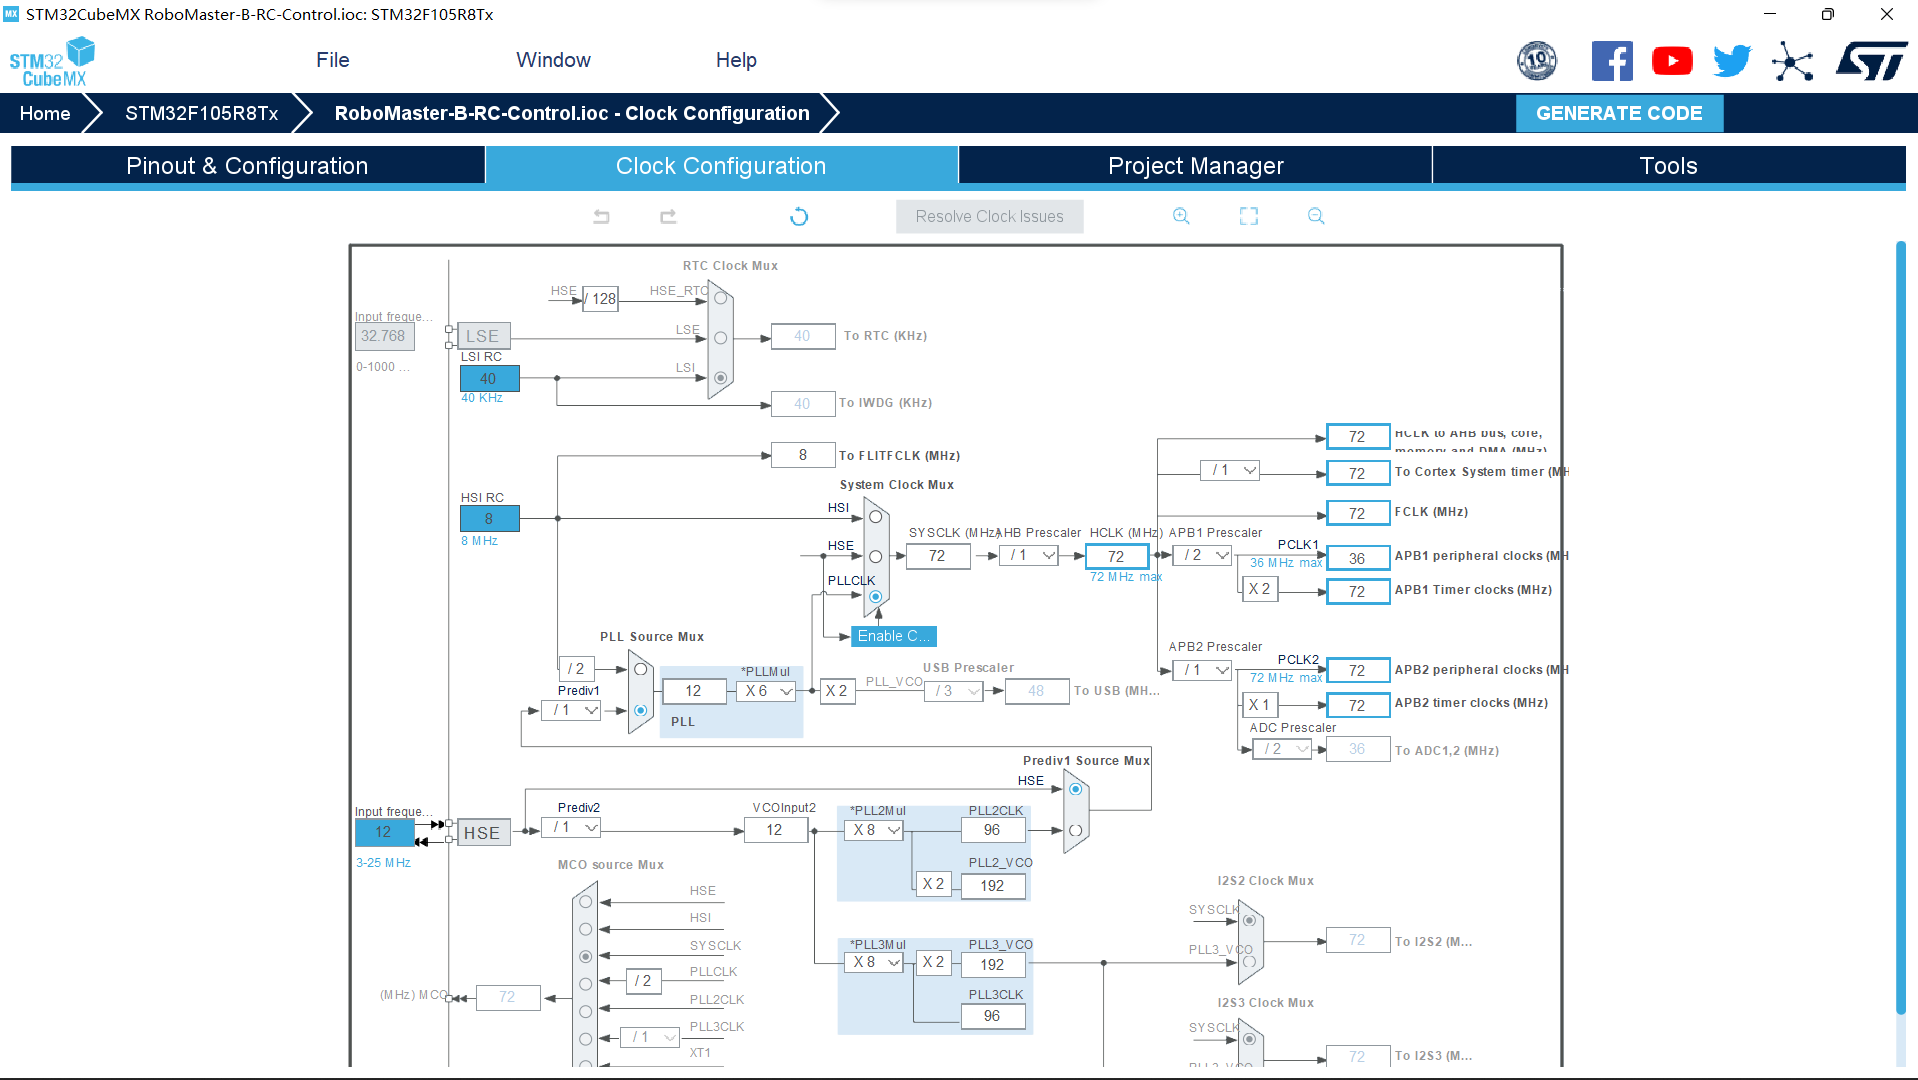Screen dimensions: 1918x1080
Task: Open the APB1 Prescaler /2 dropdown
Action: [x=1203, y=555]
